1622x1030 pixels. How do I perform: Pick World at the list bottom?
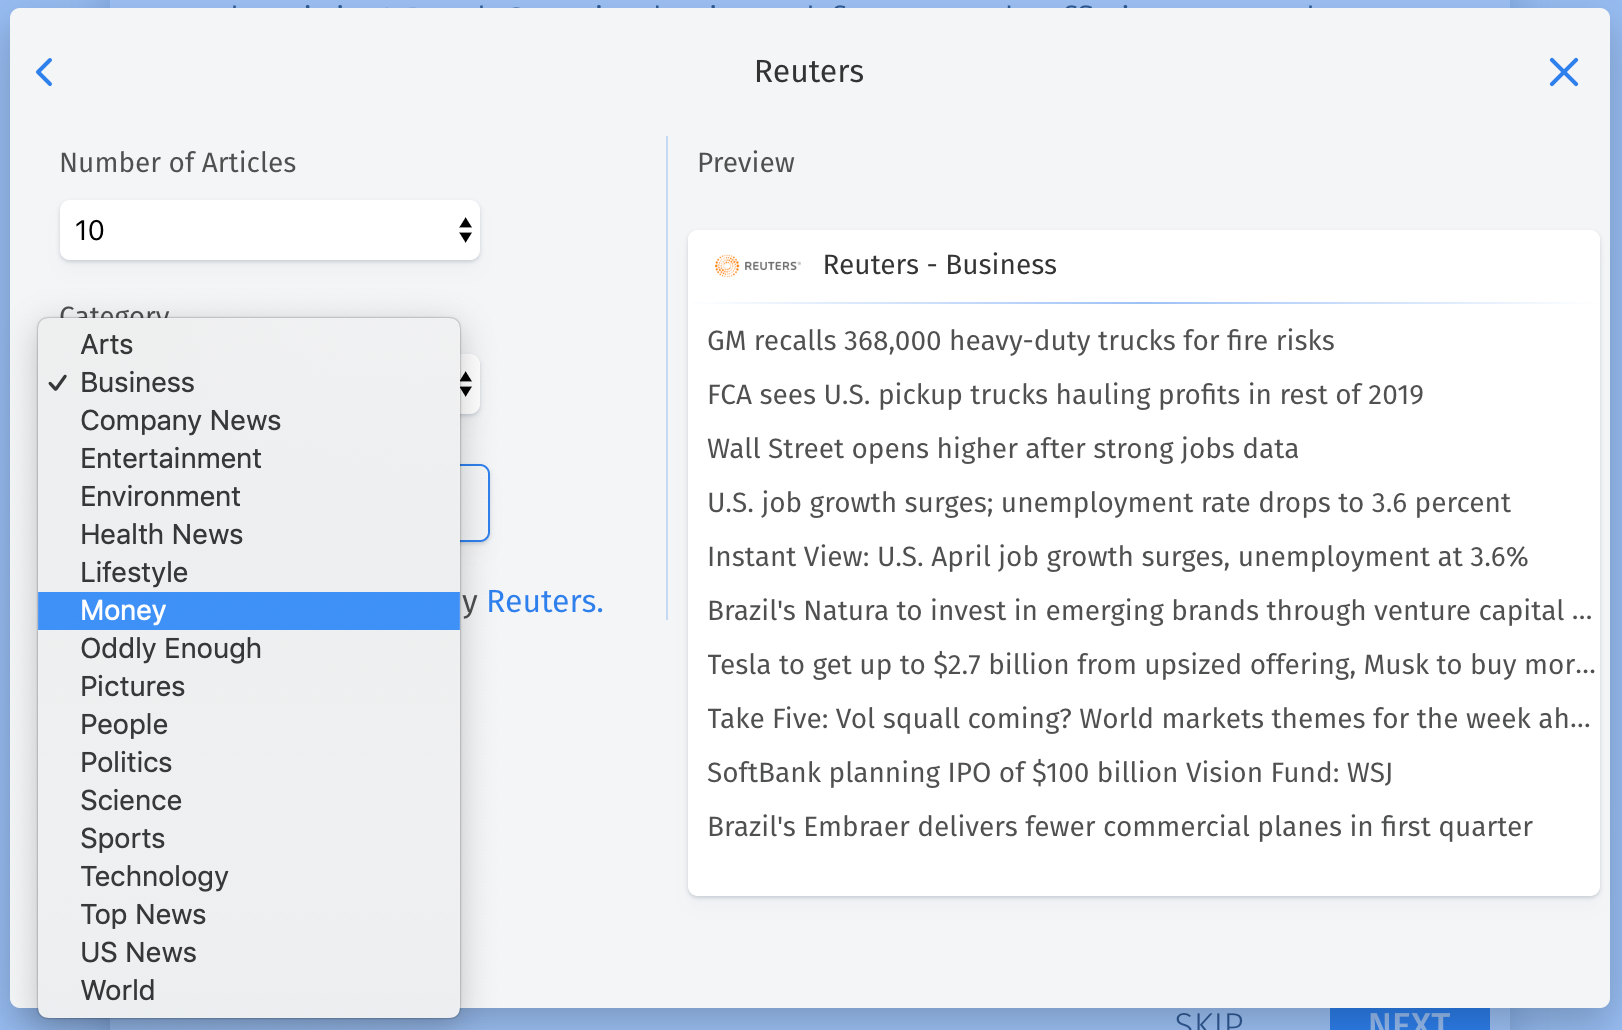(249, 990)
